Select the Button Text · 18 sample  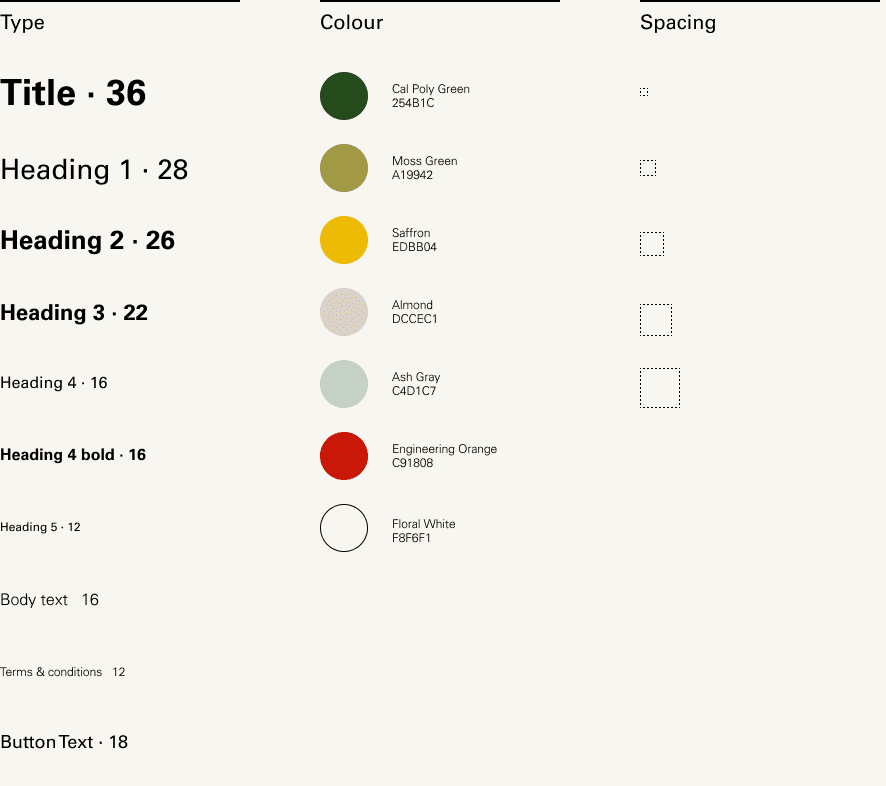pos(64,742)
